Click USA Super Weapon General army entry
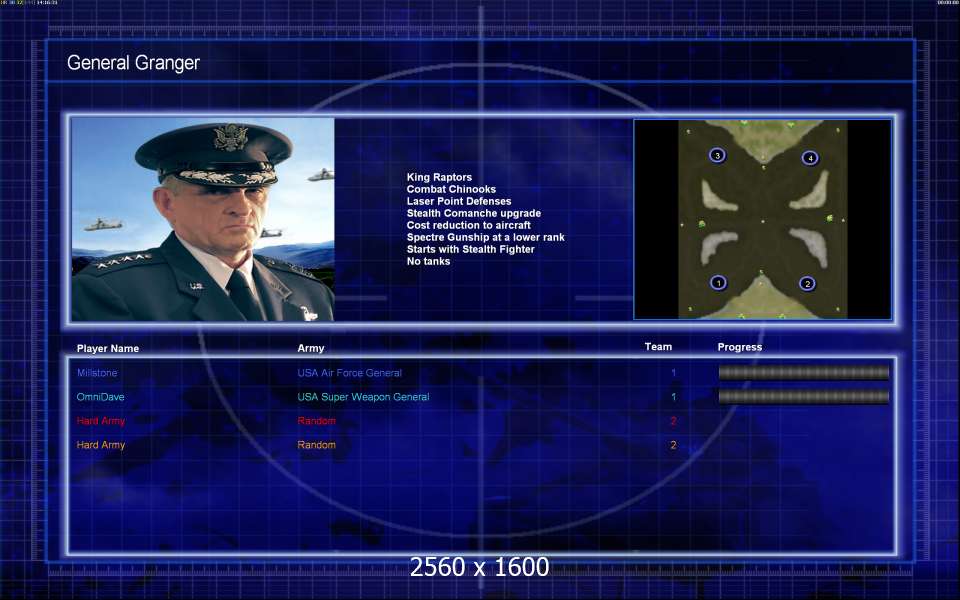The height and width of the screenshot is (600, 960). pos(363,397)
